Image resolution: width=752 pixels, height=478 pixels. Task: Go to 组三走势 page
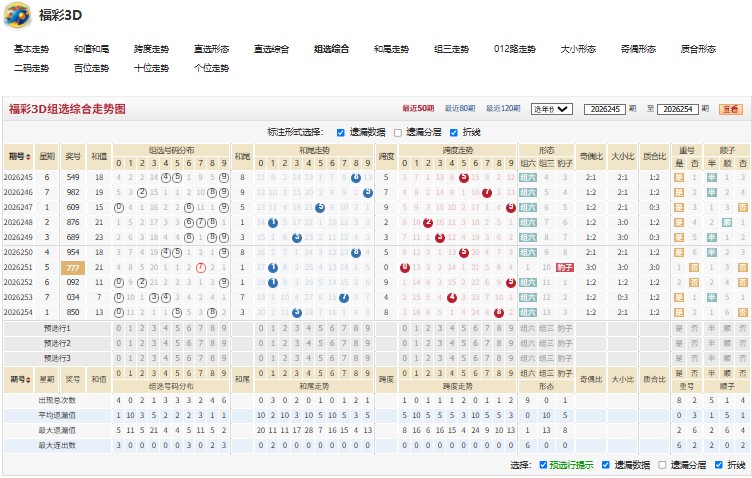tap(451, 49)
